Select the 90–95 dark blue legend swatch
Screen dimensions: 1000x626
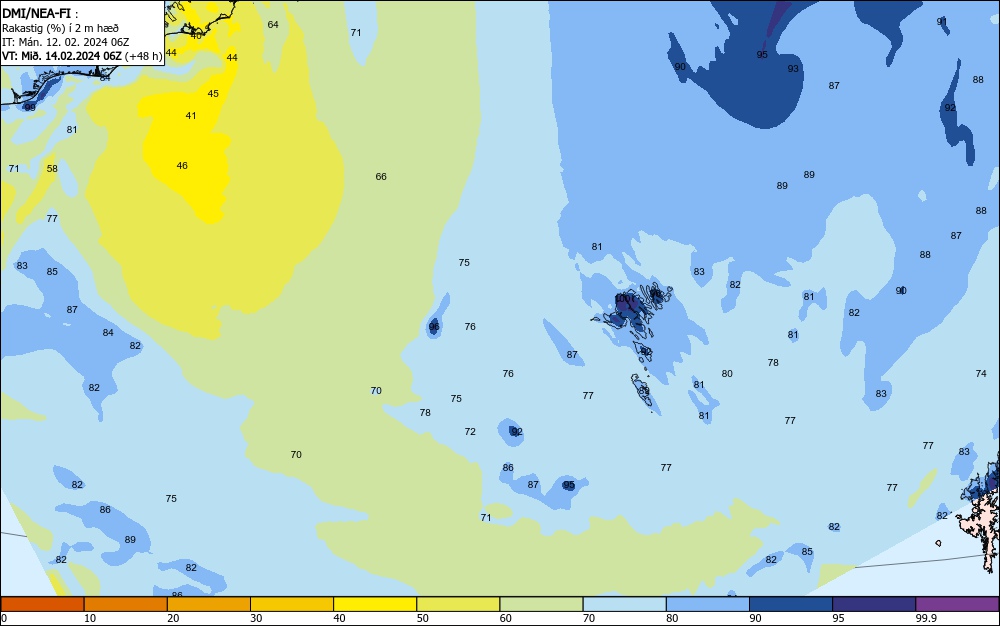pos(791,604)
